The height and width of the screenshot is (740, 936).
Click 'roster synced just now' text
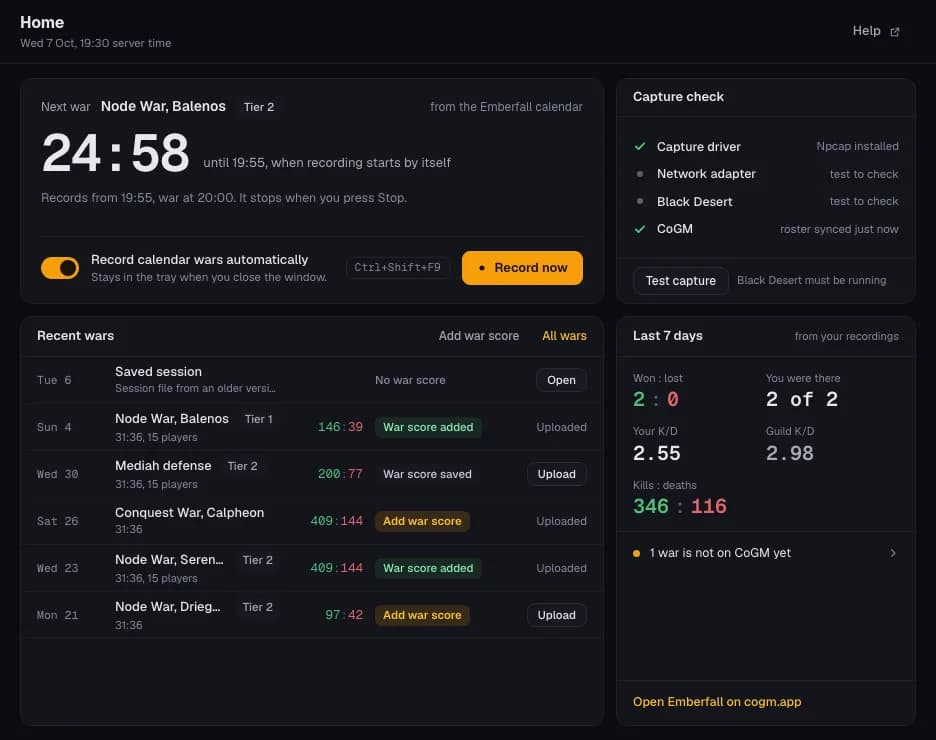pos(839,229)
